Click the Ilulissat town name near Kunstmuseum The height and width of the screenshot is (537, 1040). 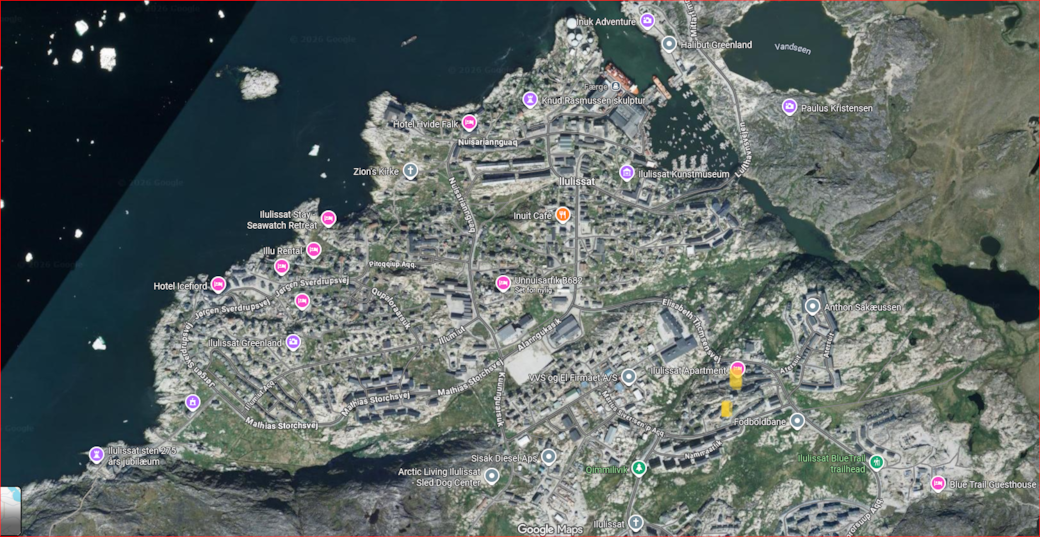[576, 180]
